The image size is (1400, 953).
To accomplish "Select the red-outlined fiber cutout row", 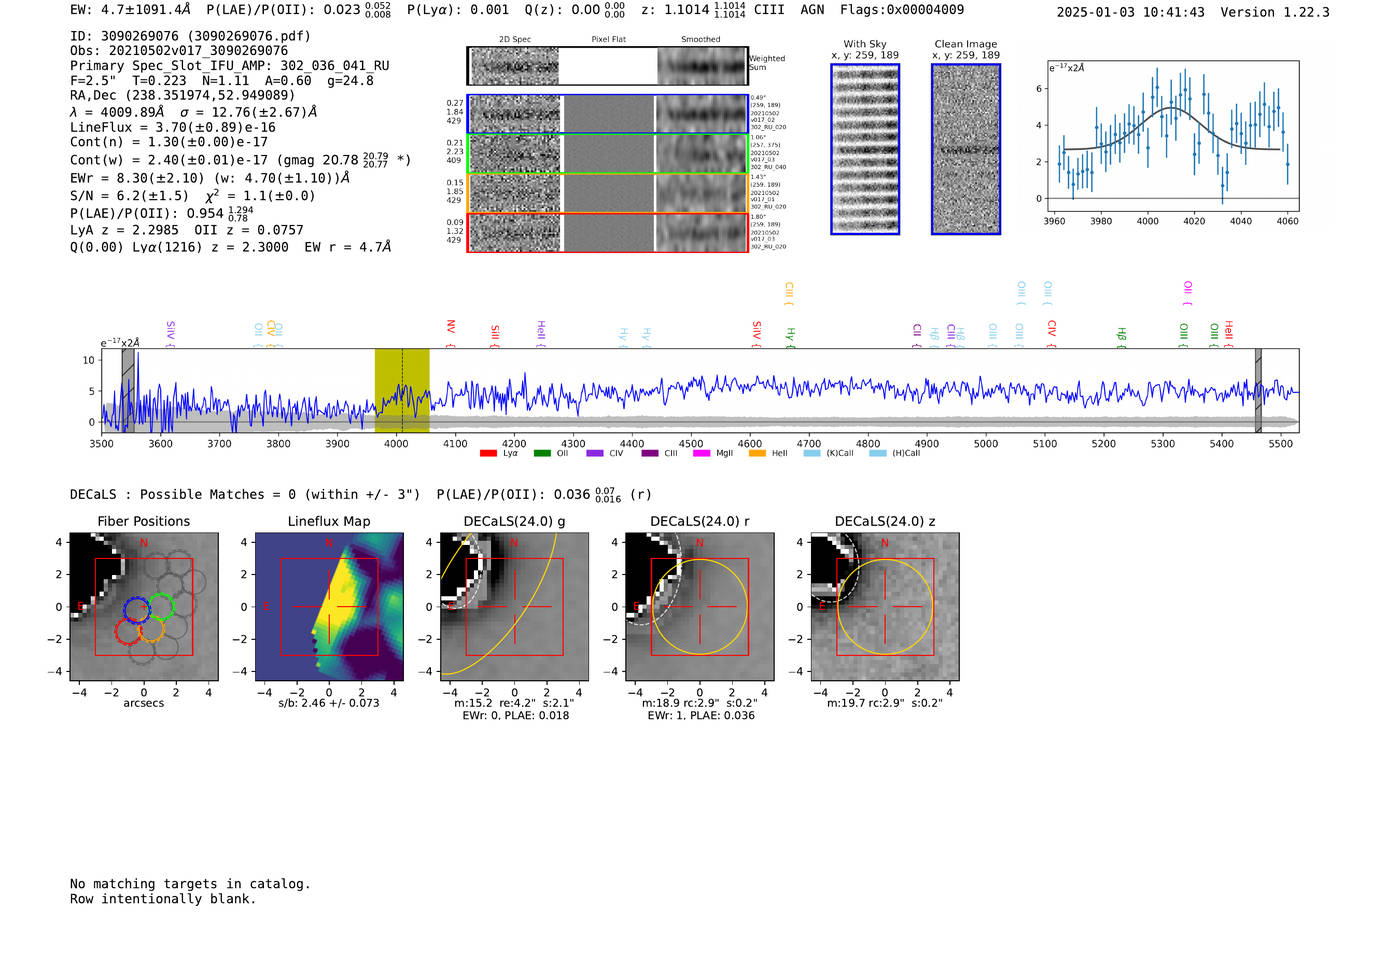I will pos(608,232).
